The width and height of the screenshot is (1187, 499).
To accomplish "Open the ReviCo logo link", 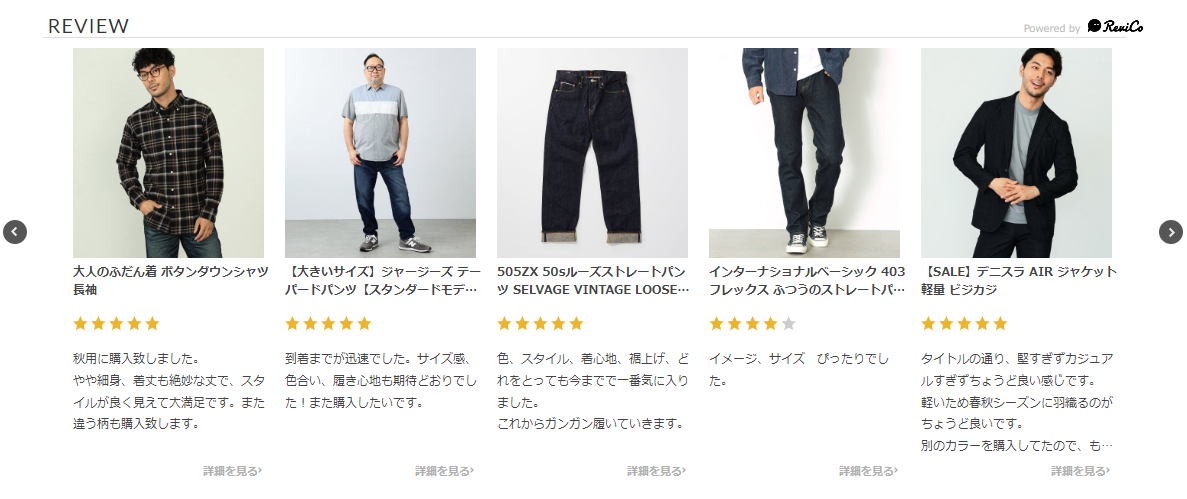I will (x=1115, y=27).
